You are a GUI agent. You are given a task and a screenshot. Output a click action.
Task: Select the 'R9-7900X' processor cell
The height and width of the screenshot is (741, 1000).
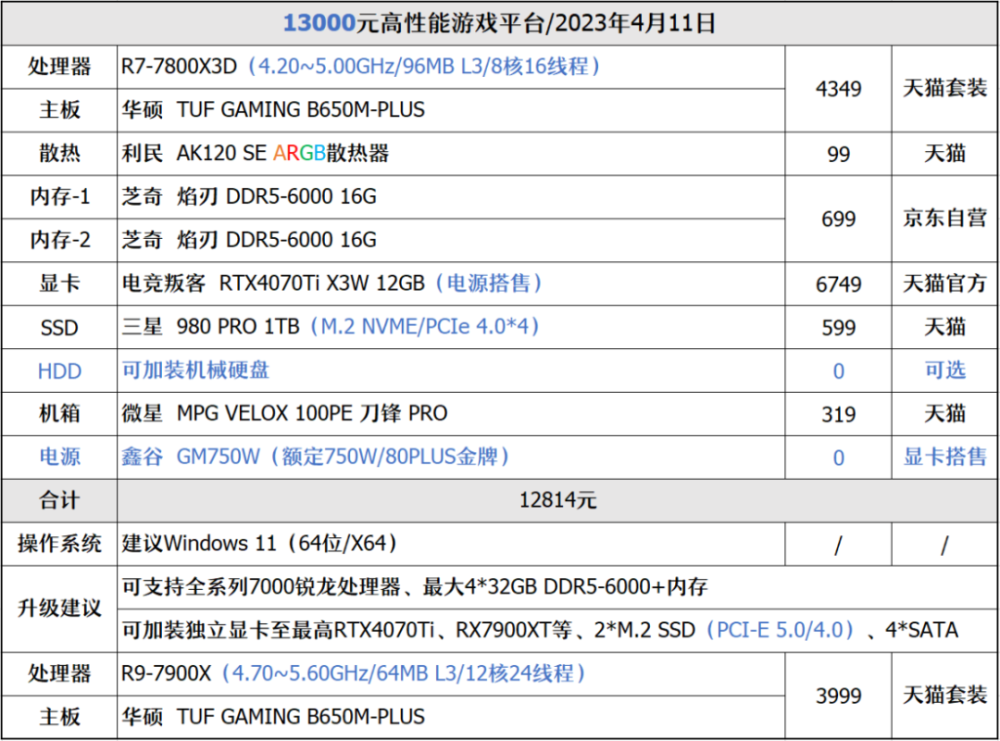451,674
